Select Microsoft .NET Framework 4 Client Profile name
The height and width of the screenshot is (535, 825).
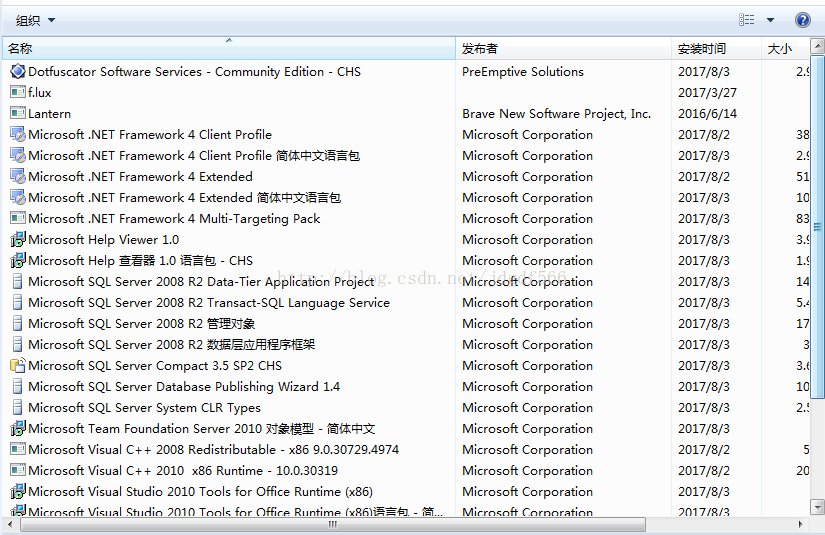click(150, 135)
